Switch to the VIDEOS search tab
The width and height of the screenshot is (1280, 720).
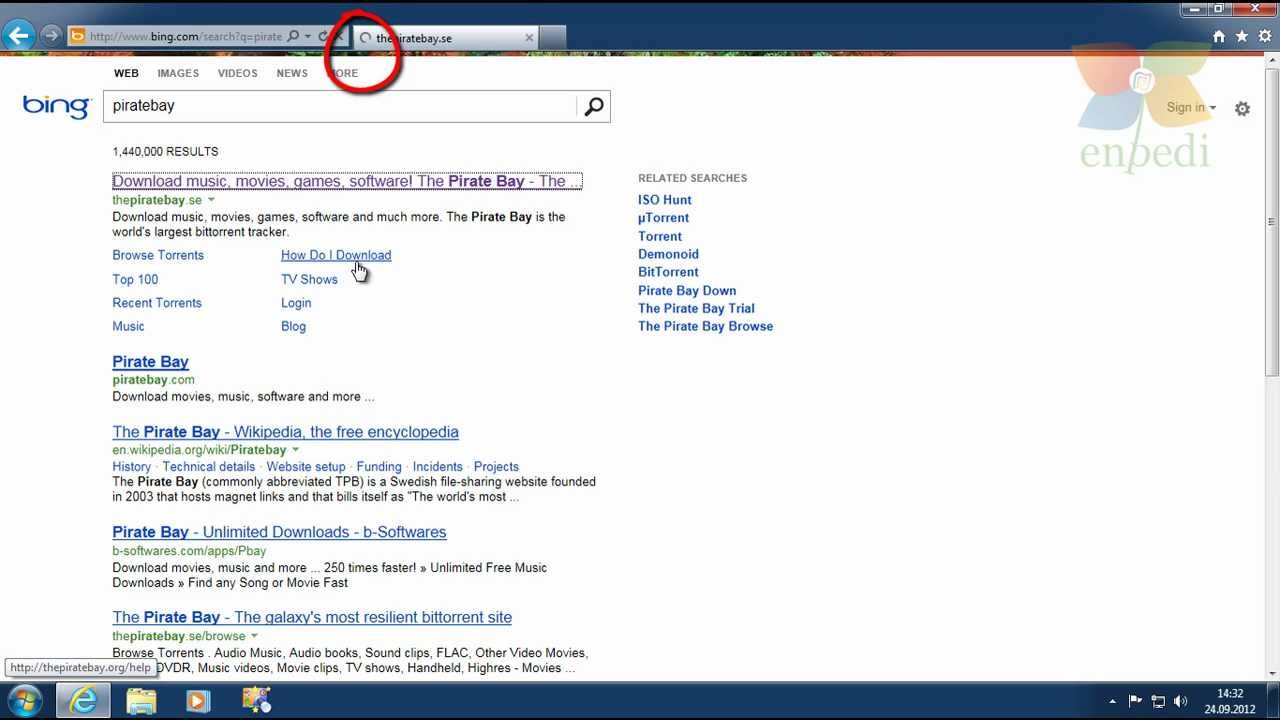pos(238,73)
